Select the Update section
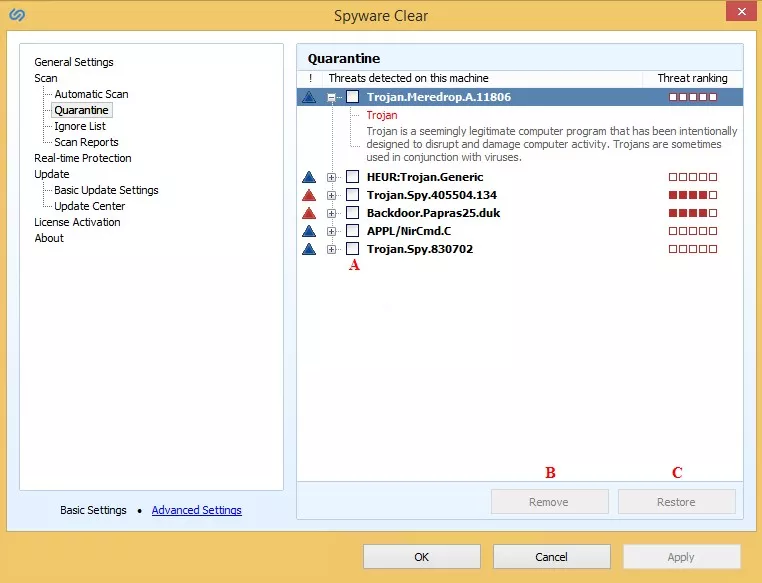This screenshot has height=583, width=762. click(52, 174)
